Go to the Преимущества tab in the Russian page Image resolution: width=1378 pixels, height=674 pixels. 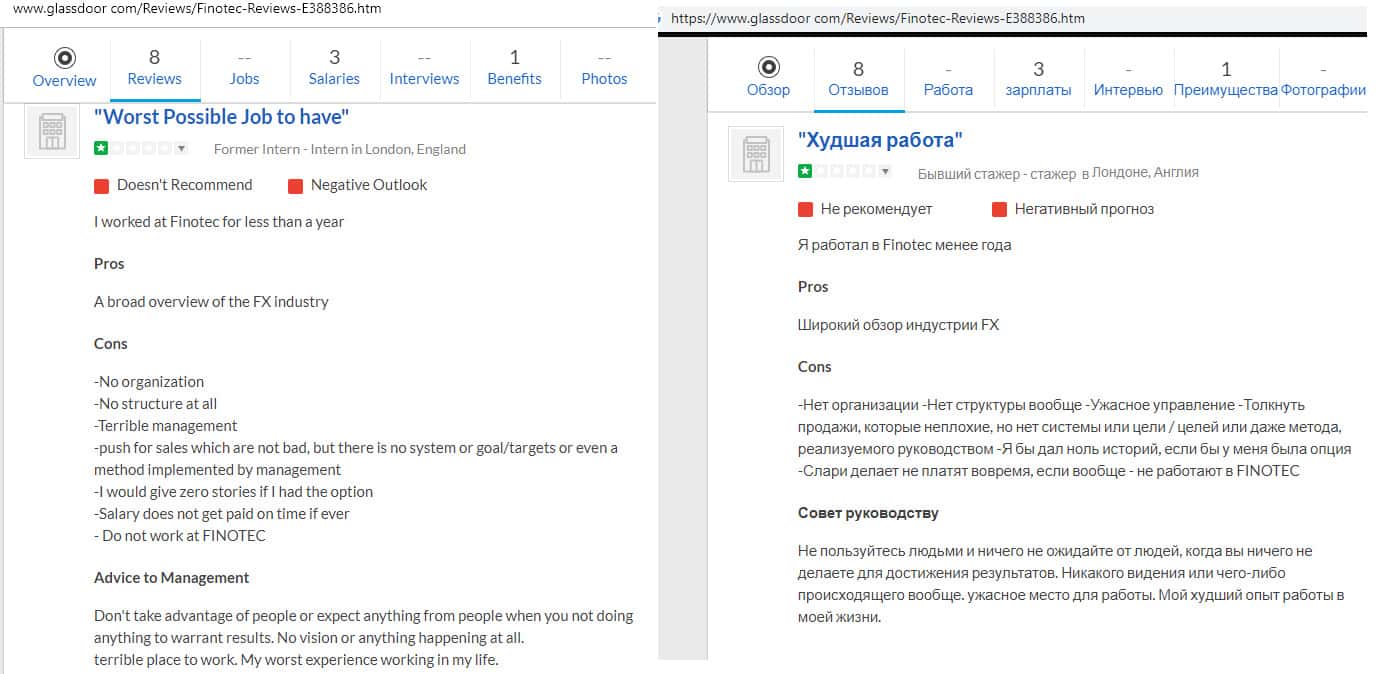(1226, 79)
